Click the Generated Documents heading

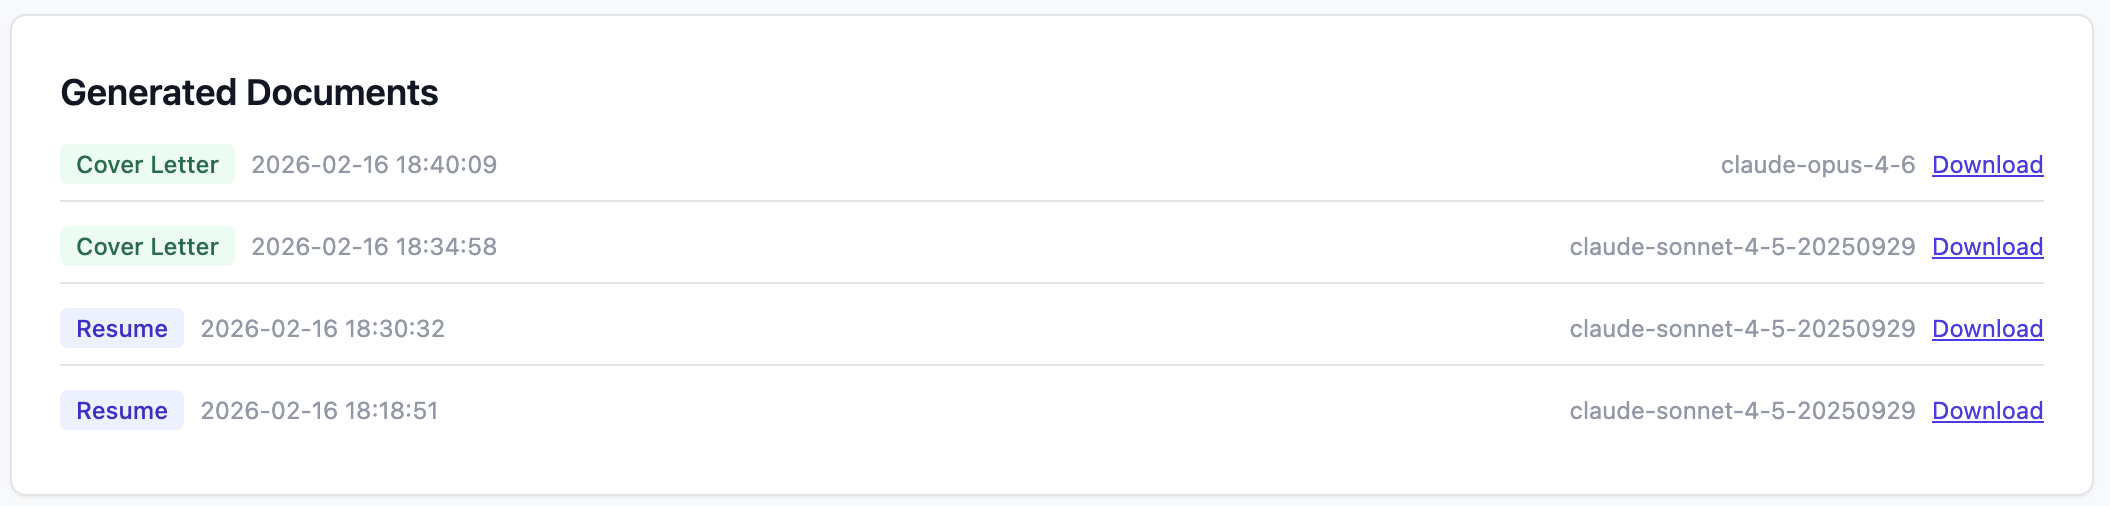pos(249,93)
